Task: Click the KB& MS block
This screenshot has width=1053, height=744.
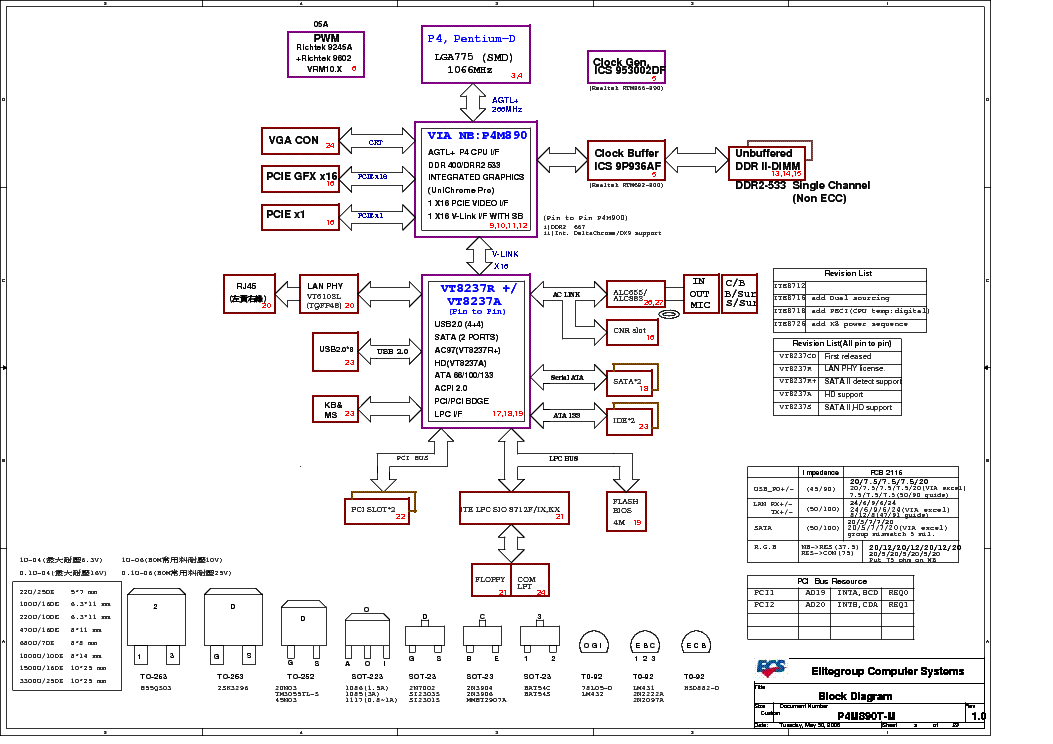Action: (x=335, y=409)
